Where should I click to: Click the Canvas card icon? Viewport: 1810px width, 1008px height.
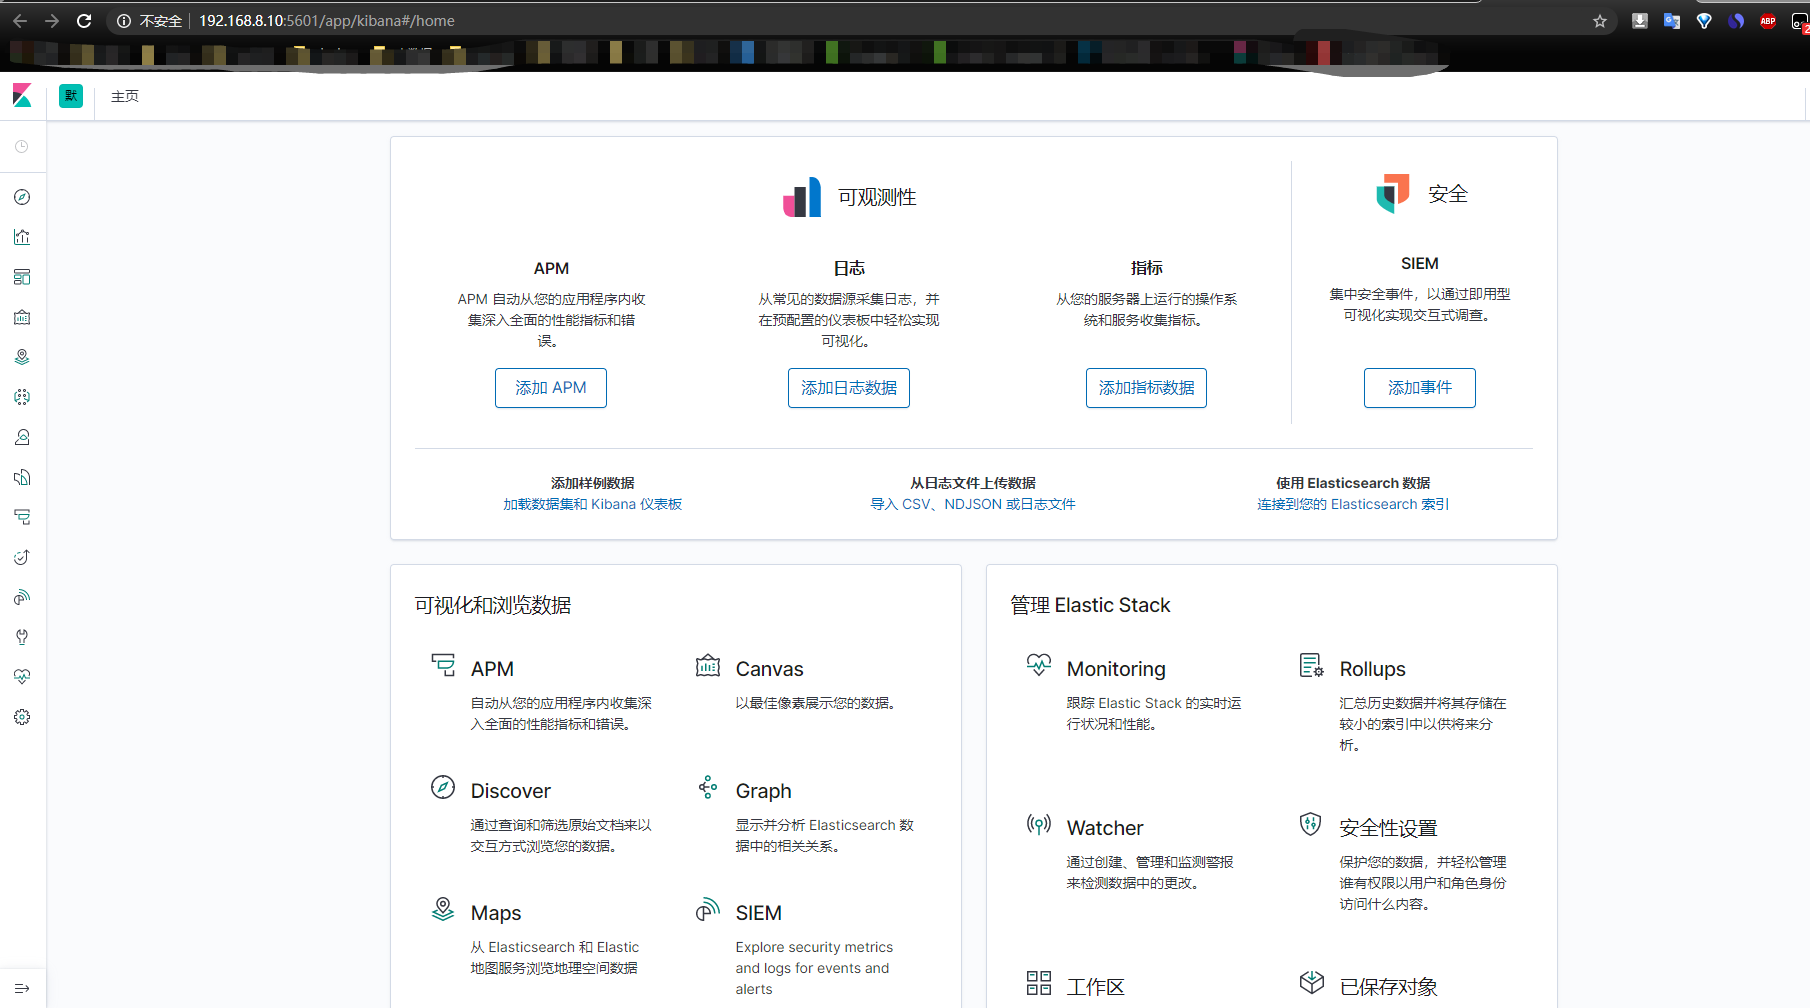[x=708, y=665]
